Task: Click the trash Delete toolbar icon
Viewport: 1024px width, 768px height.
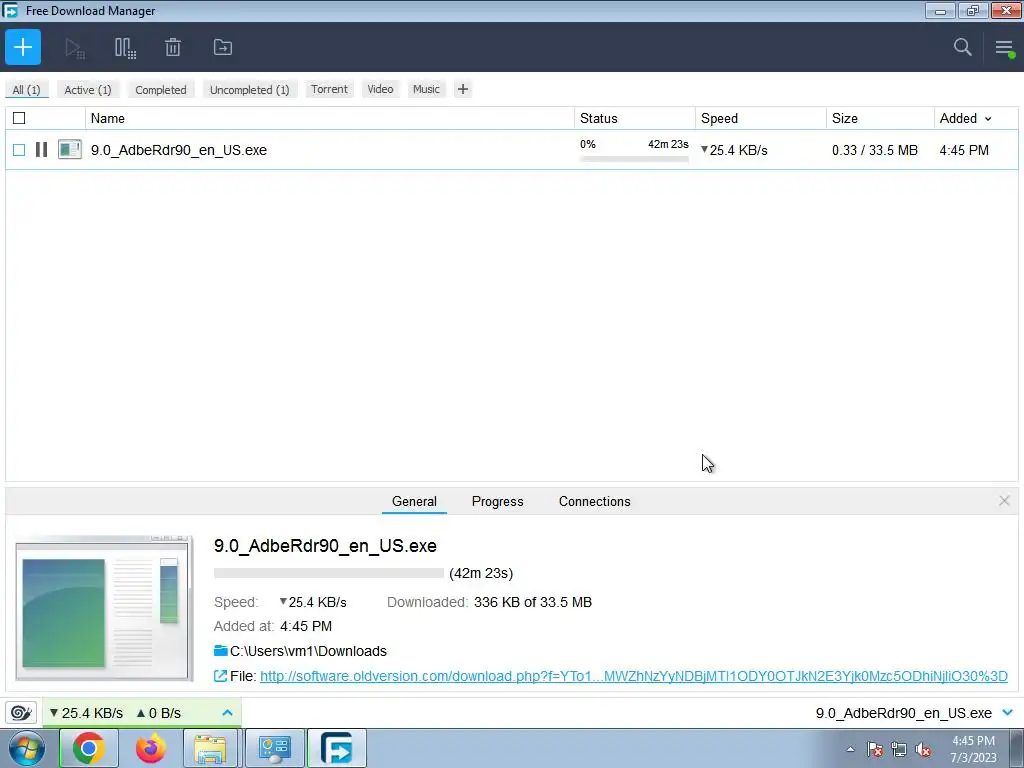Action: pyautogui.click(x=173, y=47)
